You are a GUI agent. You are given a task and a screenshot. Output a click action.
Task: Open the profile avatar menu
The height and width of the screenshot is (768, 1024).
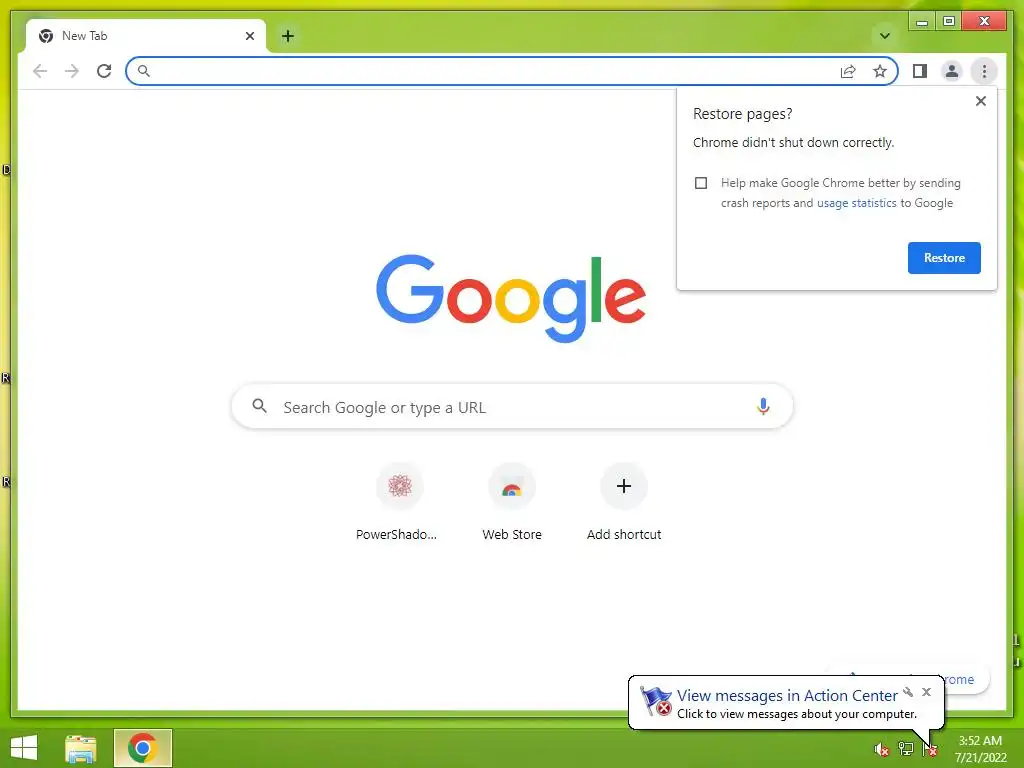click(x=952, y=71)
